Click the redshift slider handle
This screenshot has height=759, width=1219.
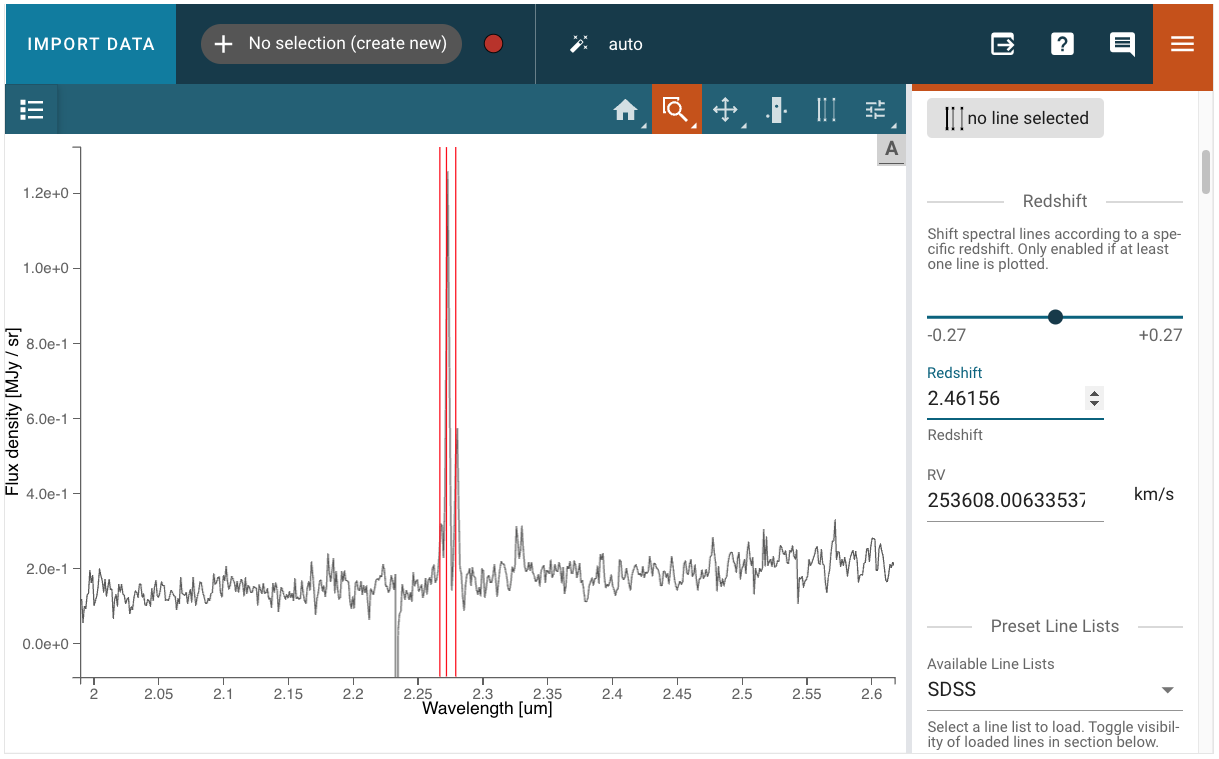(1055, 317)
